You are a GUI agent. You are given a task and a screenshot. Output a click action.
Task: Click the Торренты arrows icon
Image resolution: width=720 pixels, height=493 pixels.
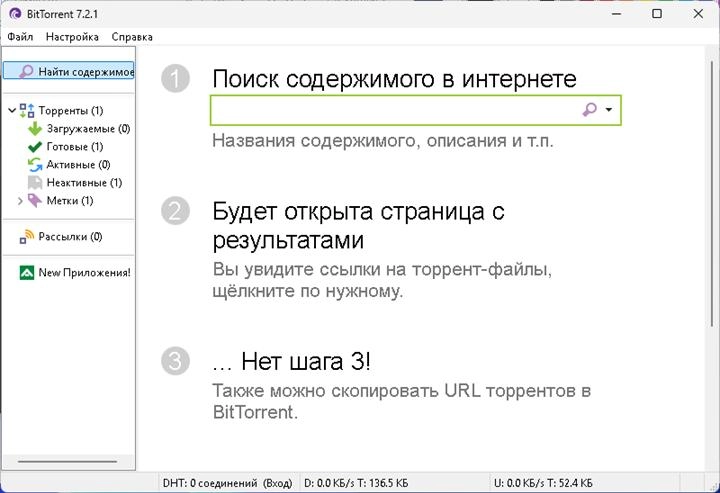point(27,110)
